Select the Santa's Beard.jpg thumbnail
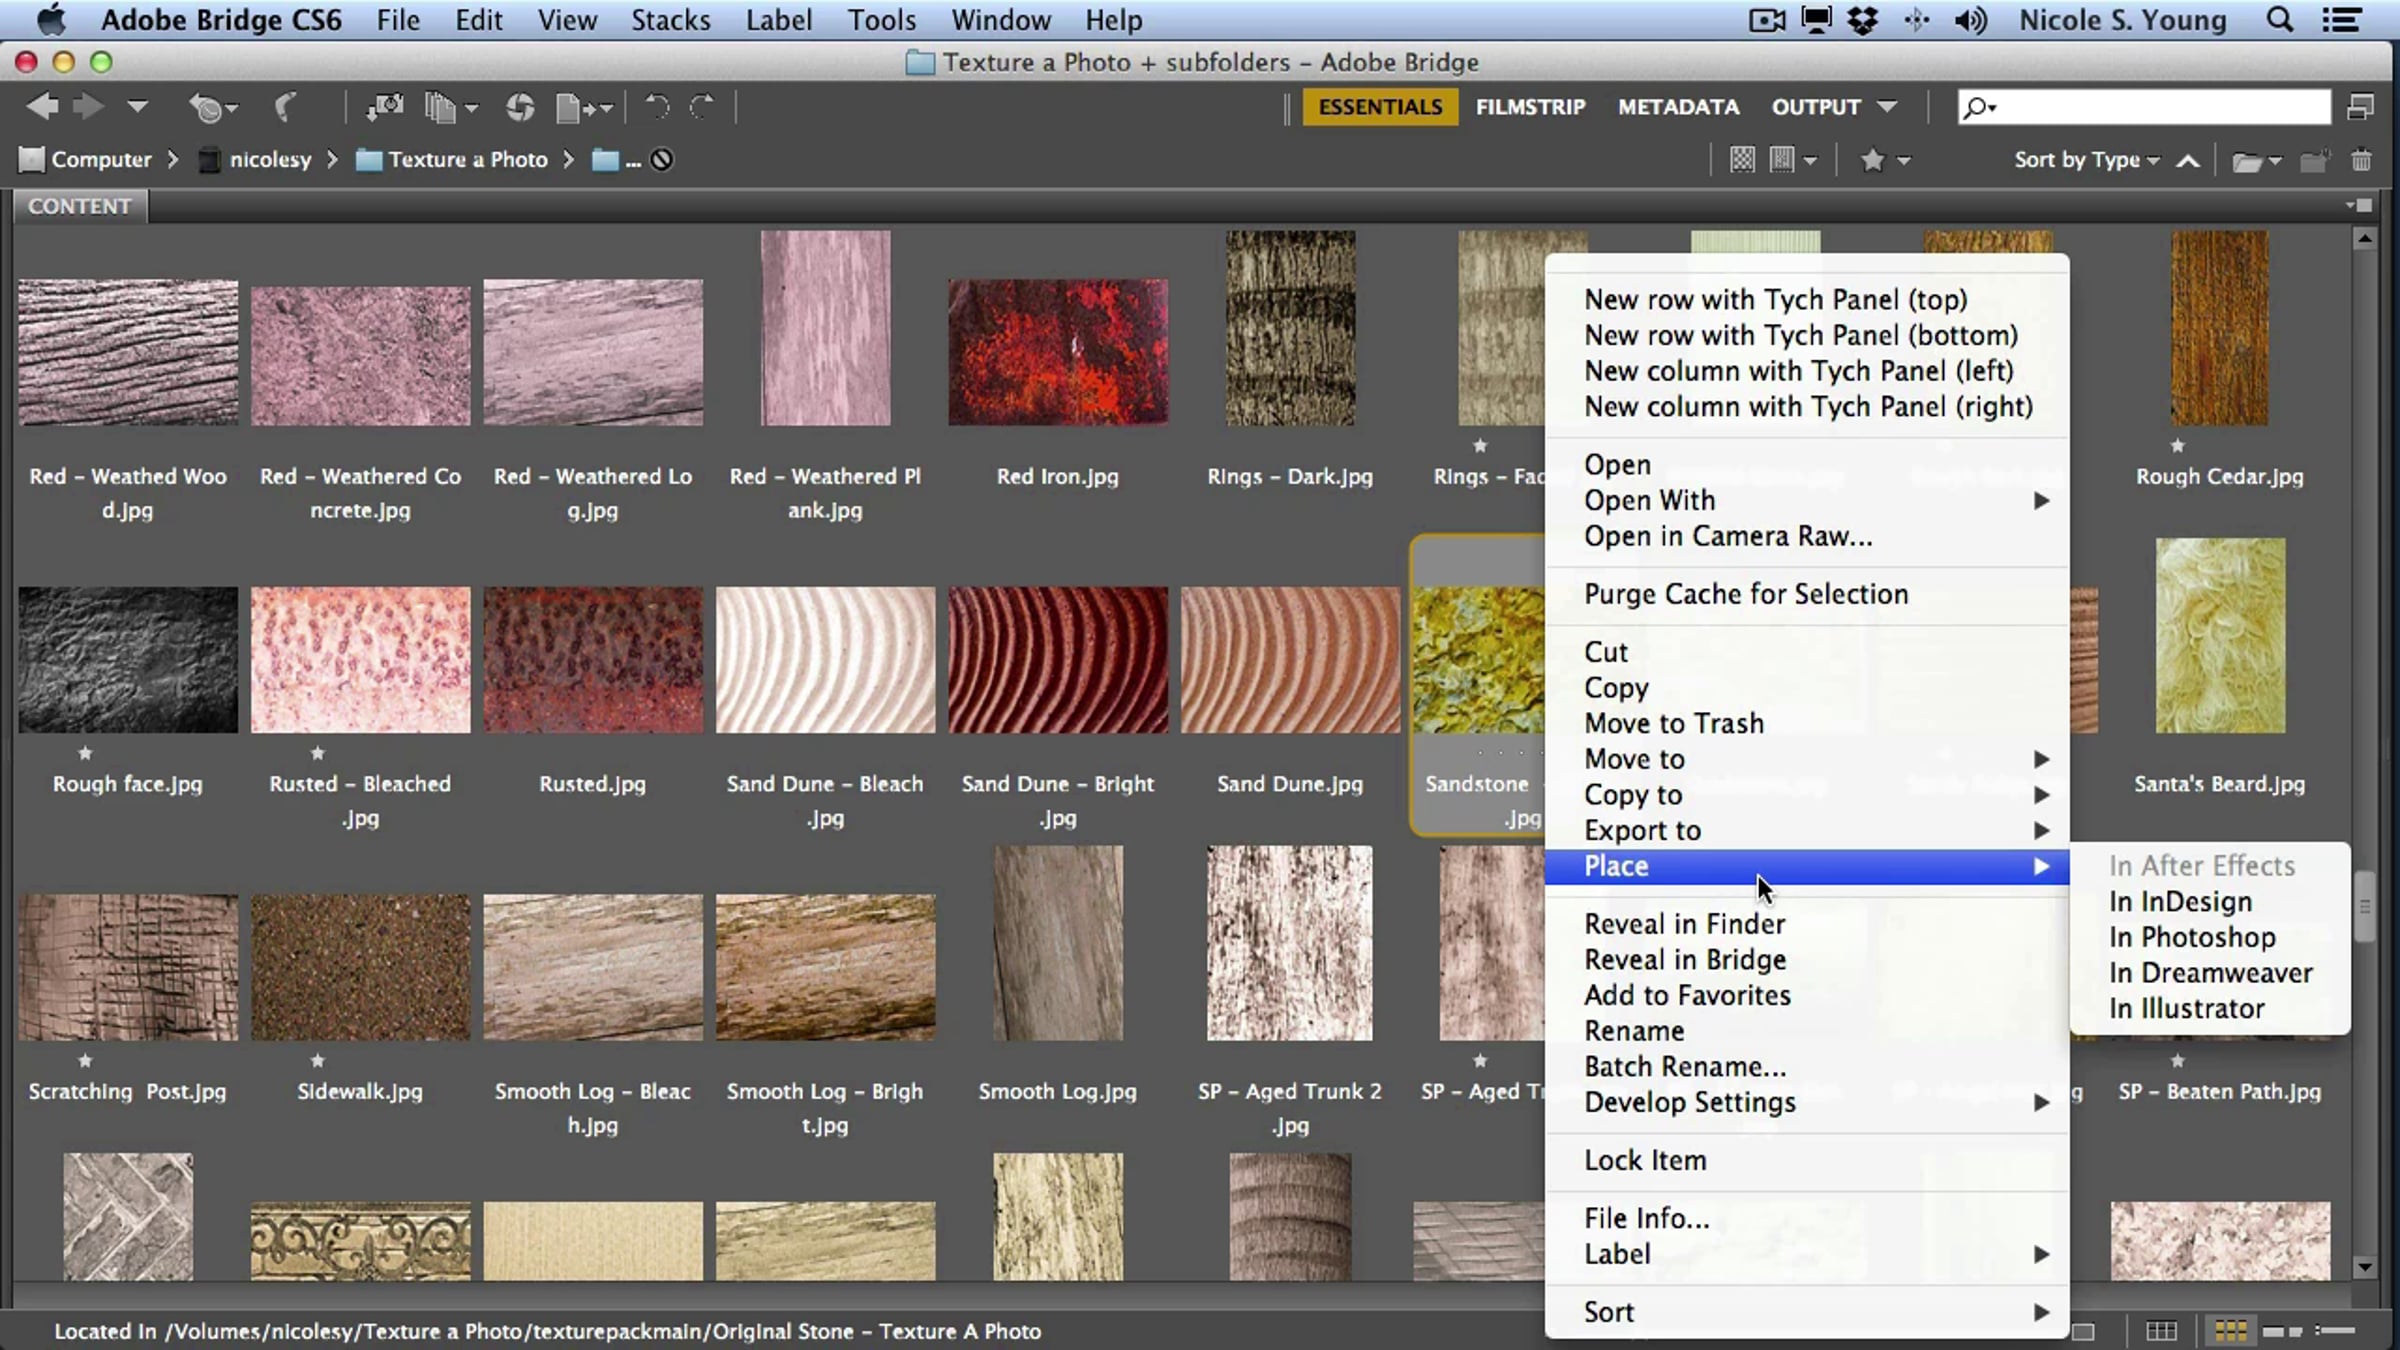 pyautogui.click(x=2220, y=636)
